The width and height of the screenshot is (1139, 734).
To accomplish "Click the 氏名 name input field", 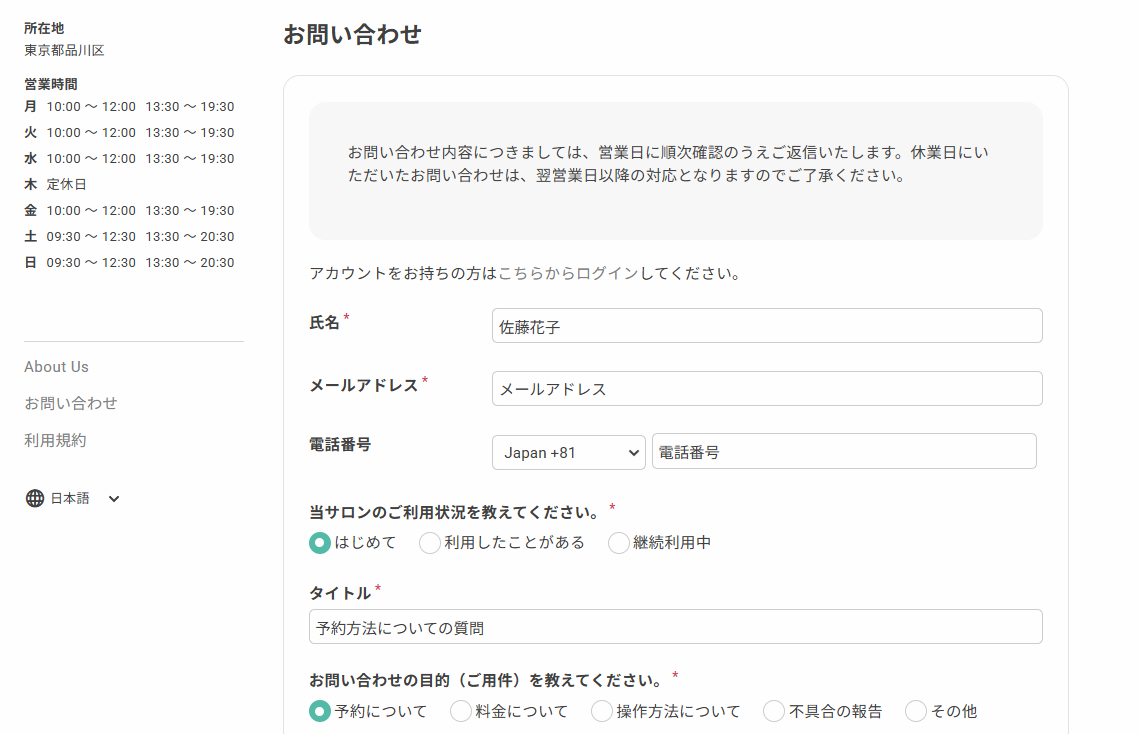I will [x=766, y=326].
